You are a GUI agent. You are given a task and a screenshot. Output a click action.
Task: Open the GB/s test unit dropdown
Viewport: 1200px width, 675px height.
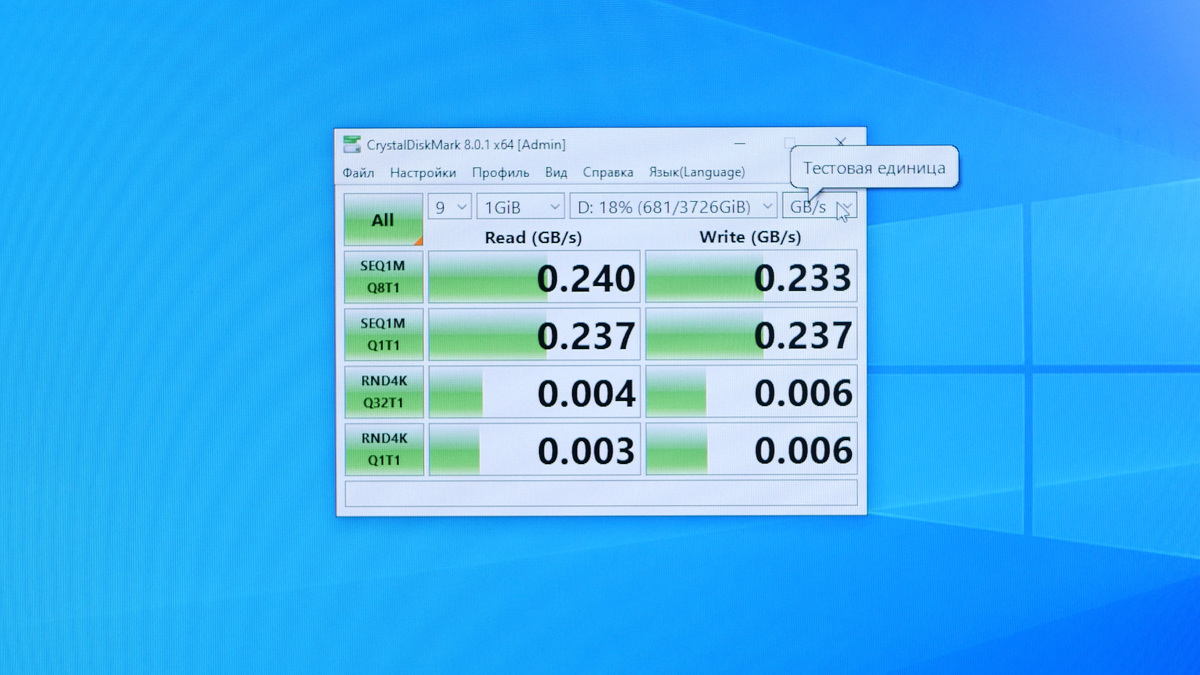[x=819, y=207]
